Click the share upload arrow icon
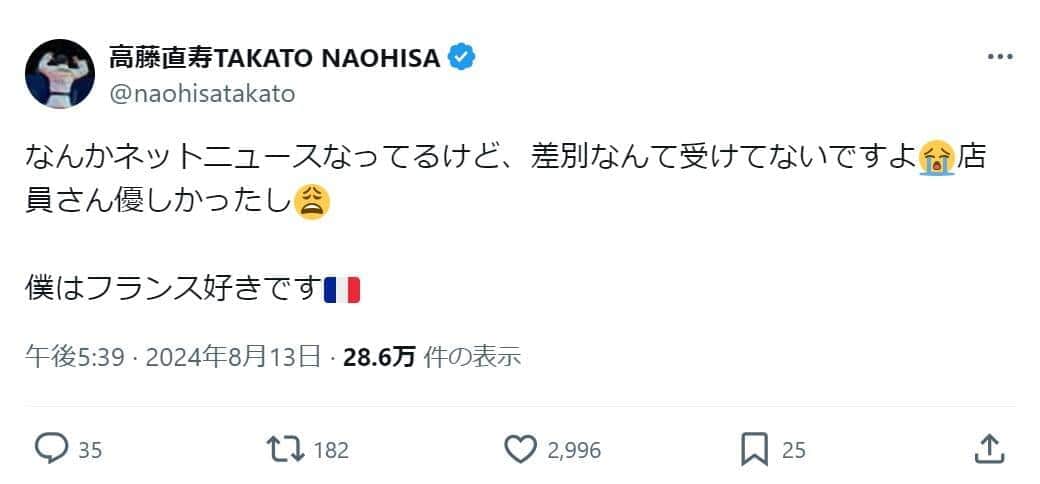Viewport: 1040px width, 484px height. pyautogui.click(x=987, y=449)
